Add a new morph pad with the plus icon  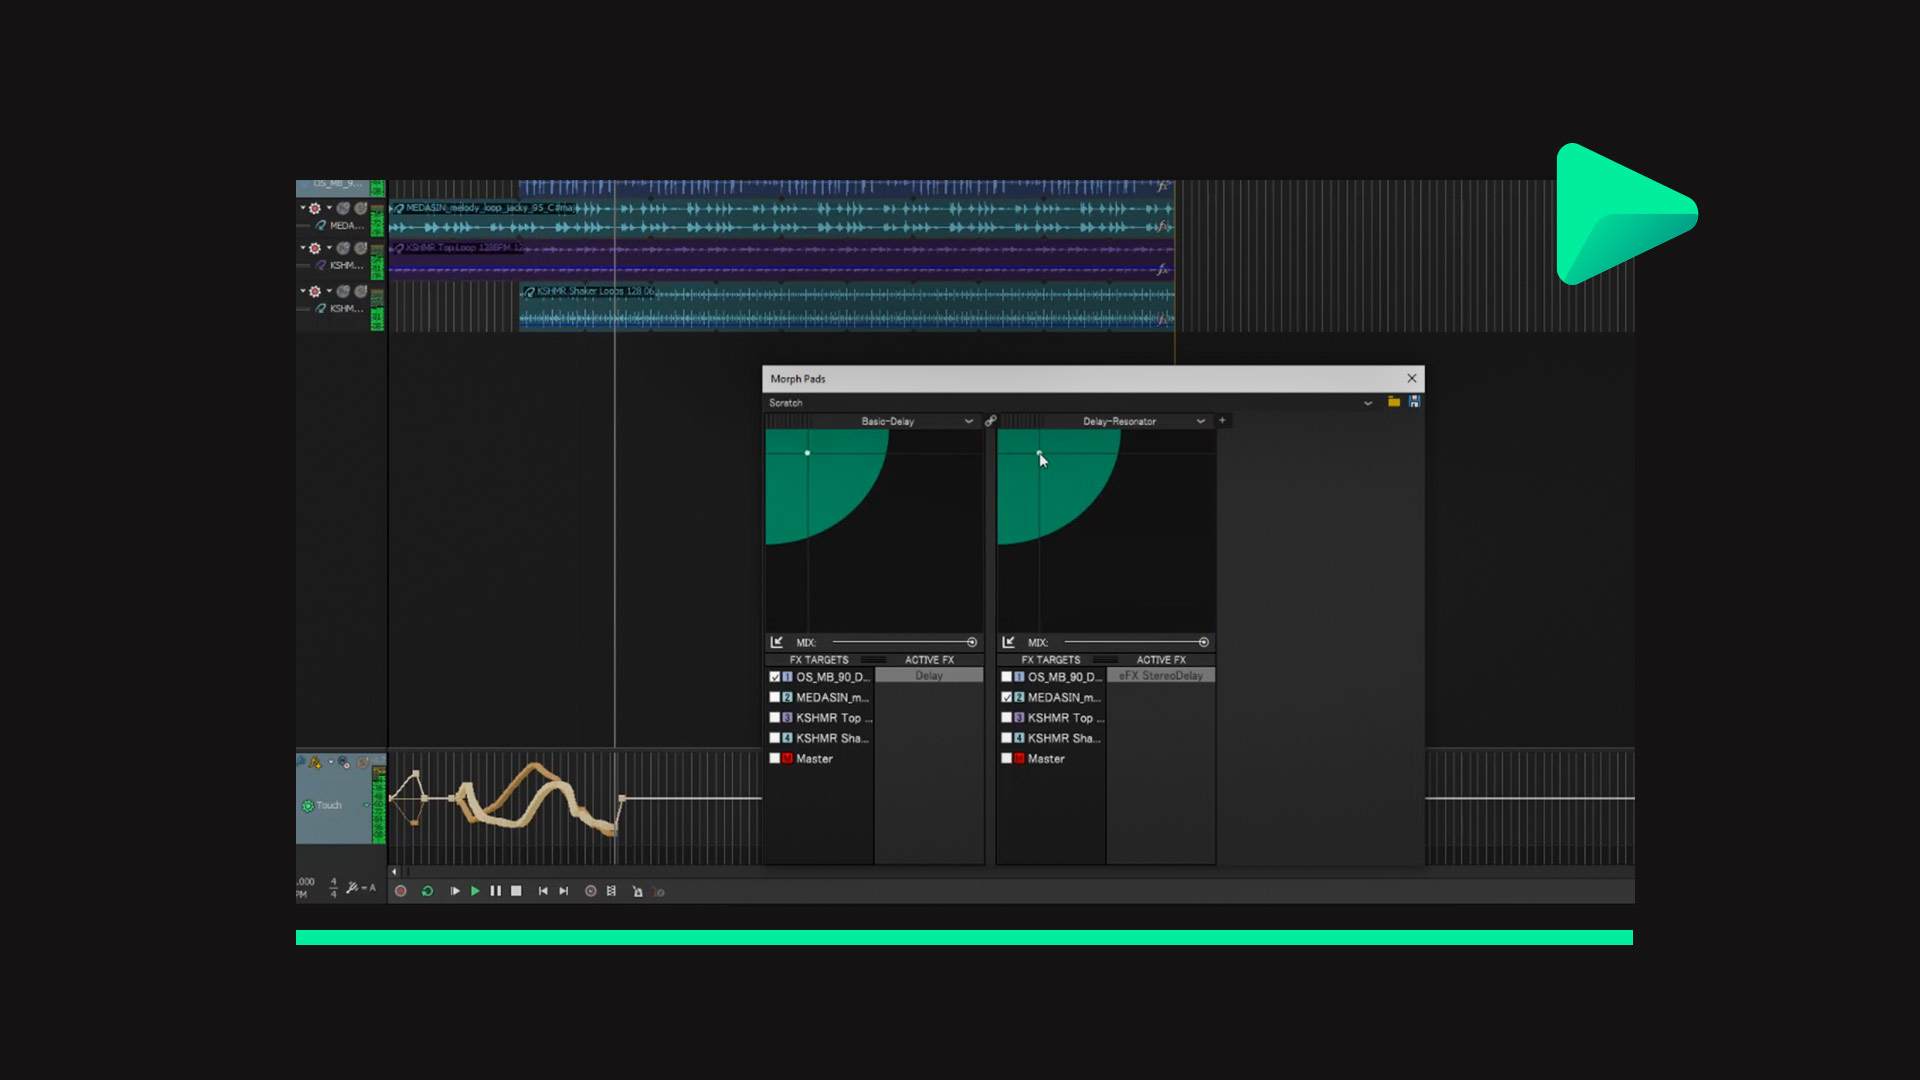[1222, 421]
